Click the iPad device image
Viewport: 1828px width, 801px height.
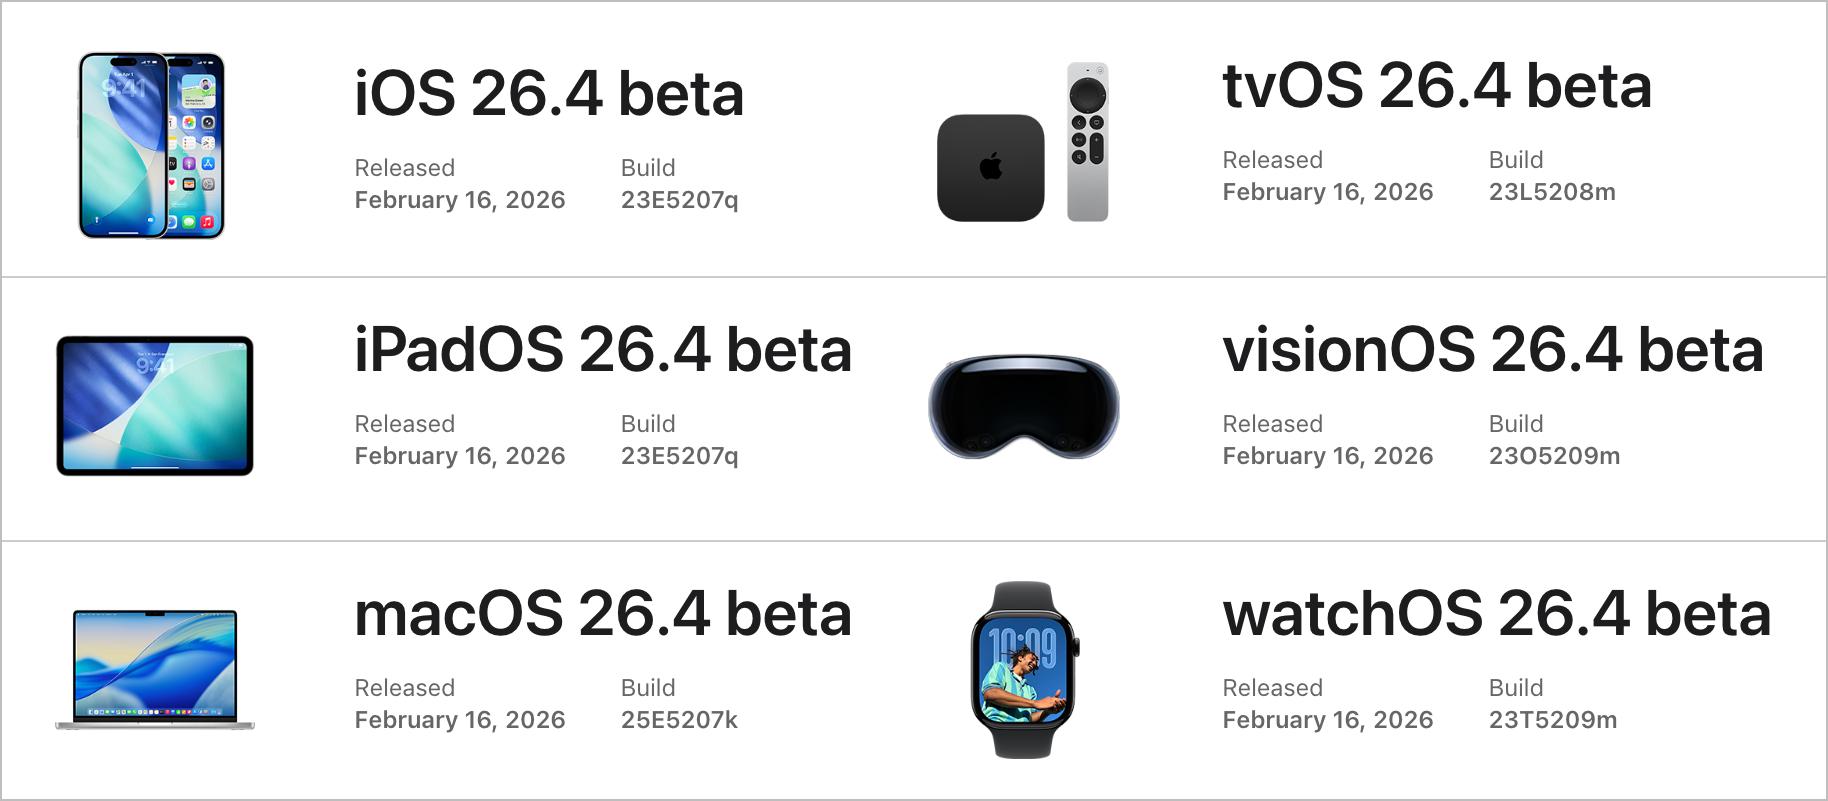pos(155,406)
